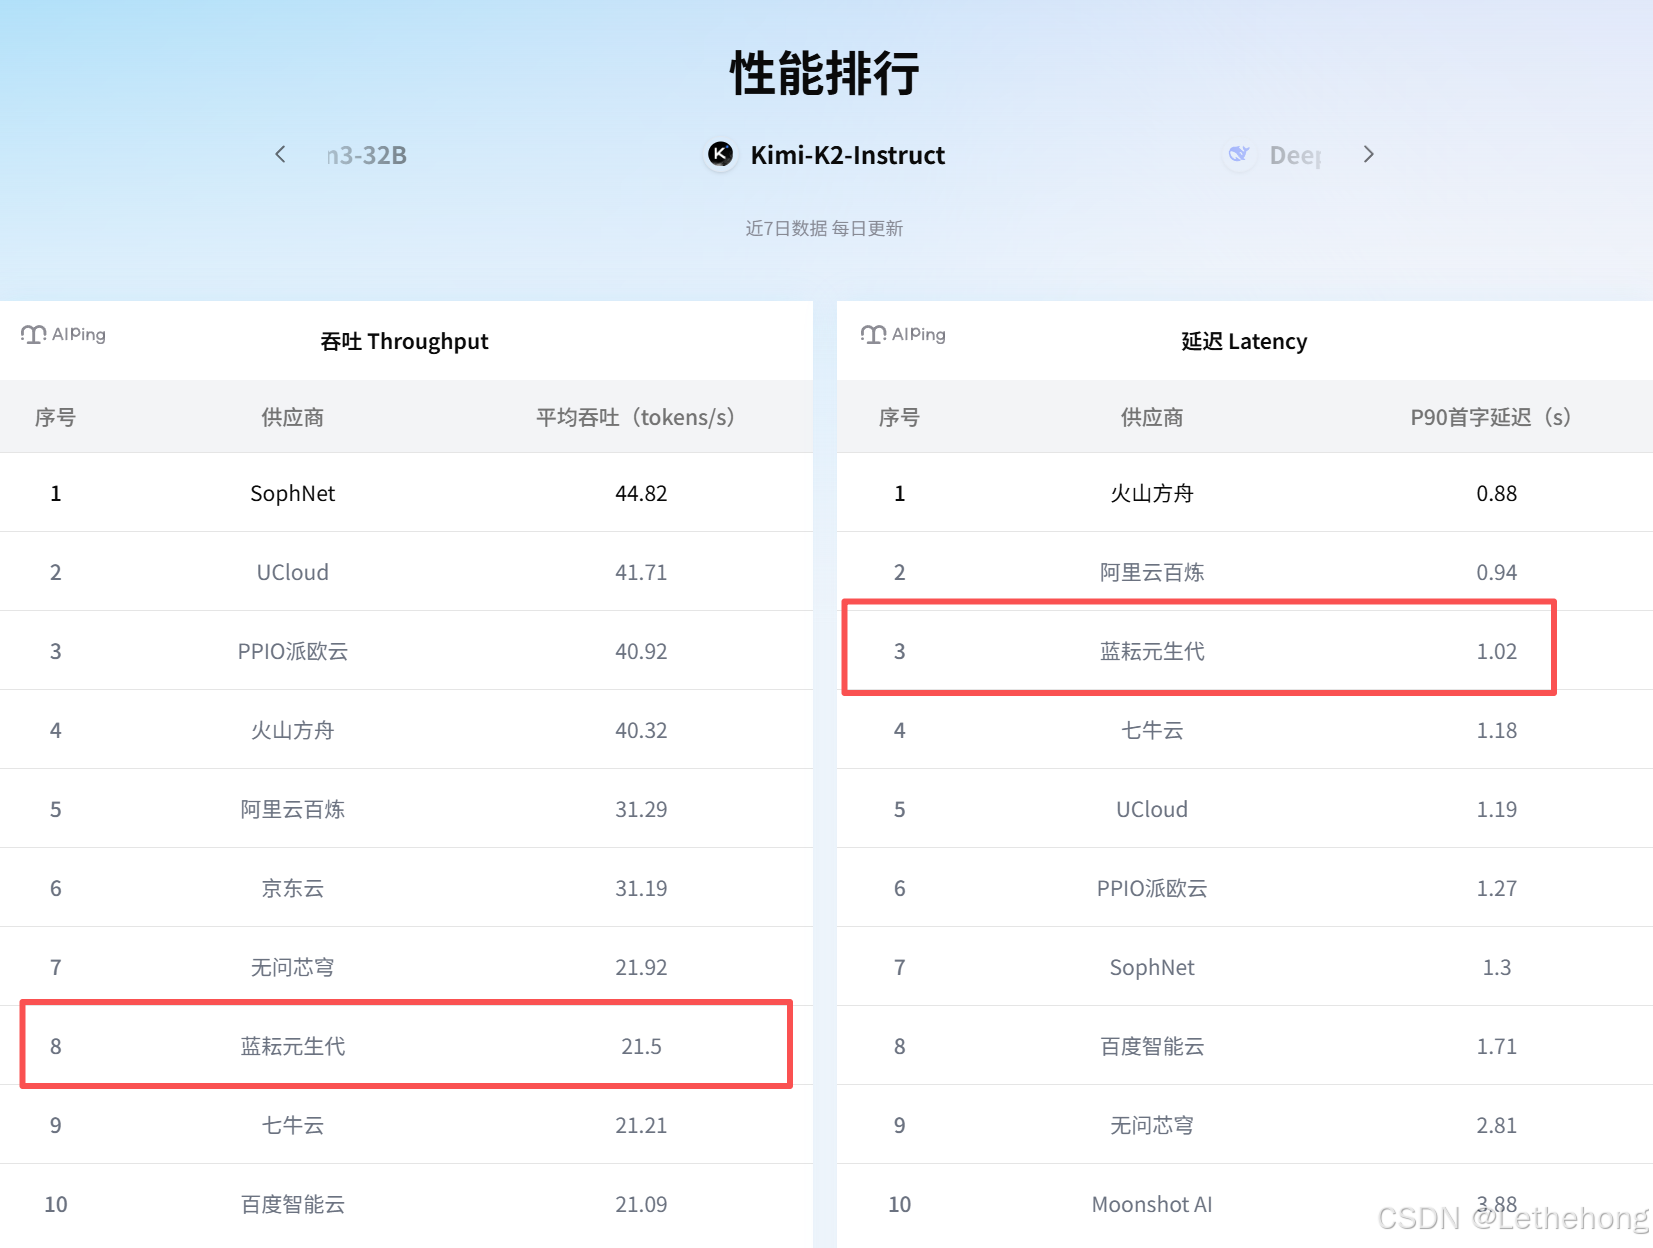This screenshot has width=1653, height=1248.
Task: Click the Kimi logo icon beside Kimi-K2-Instruct
Action: [x=720, y=154]
